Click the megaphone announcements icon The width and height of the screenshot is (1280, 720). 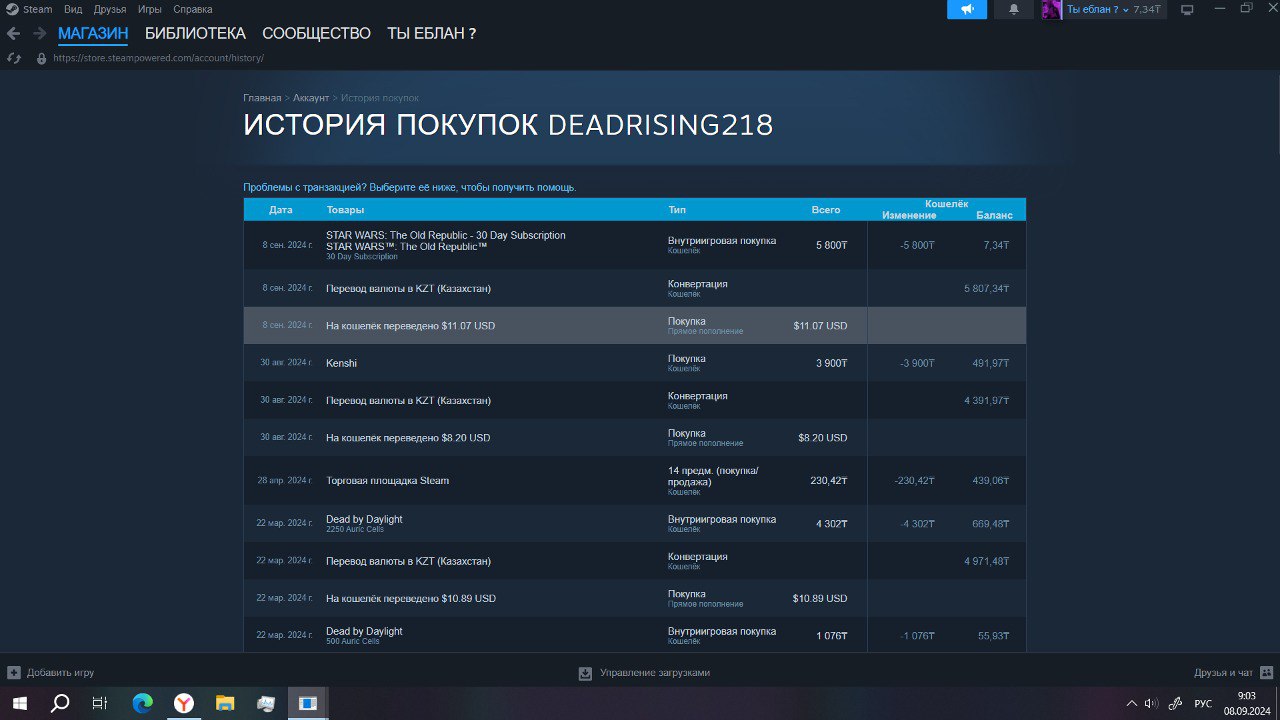[x=967, y=9]
